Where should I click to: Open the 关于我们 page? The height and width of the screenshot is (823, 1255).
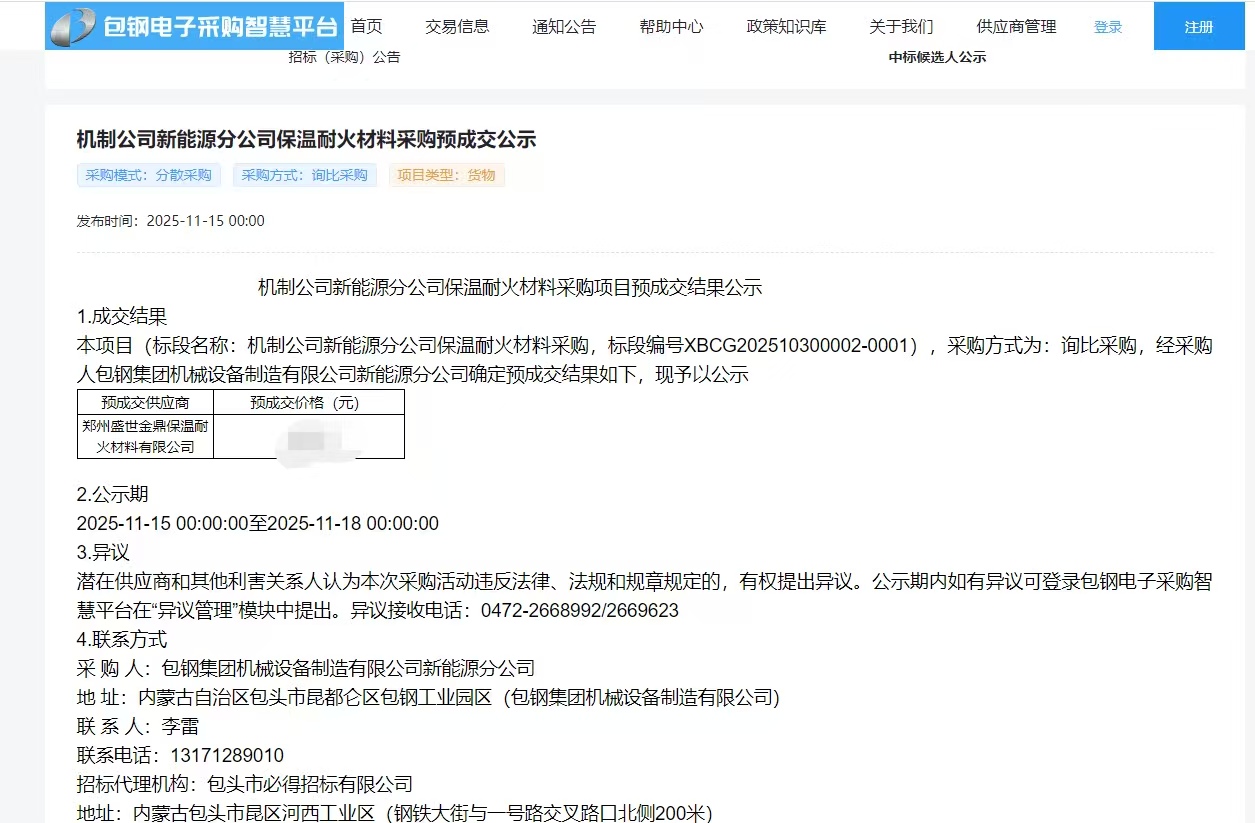[x=901, y=27]
